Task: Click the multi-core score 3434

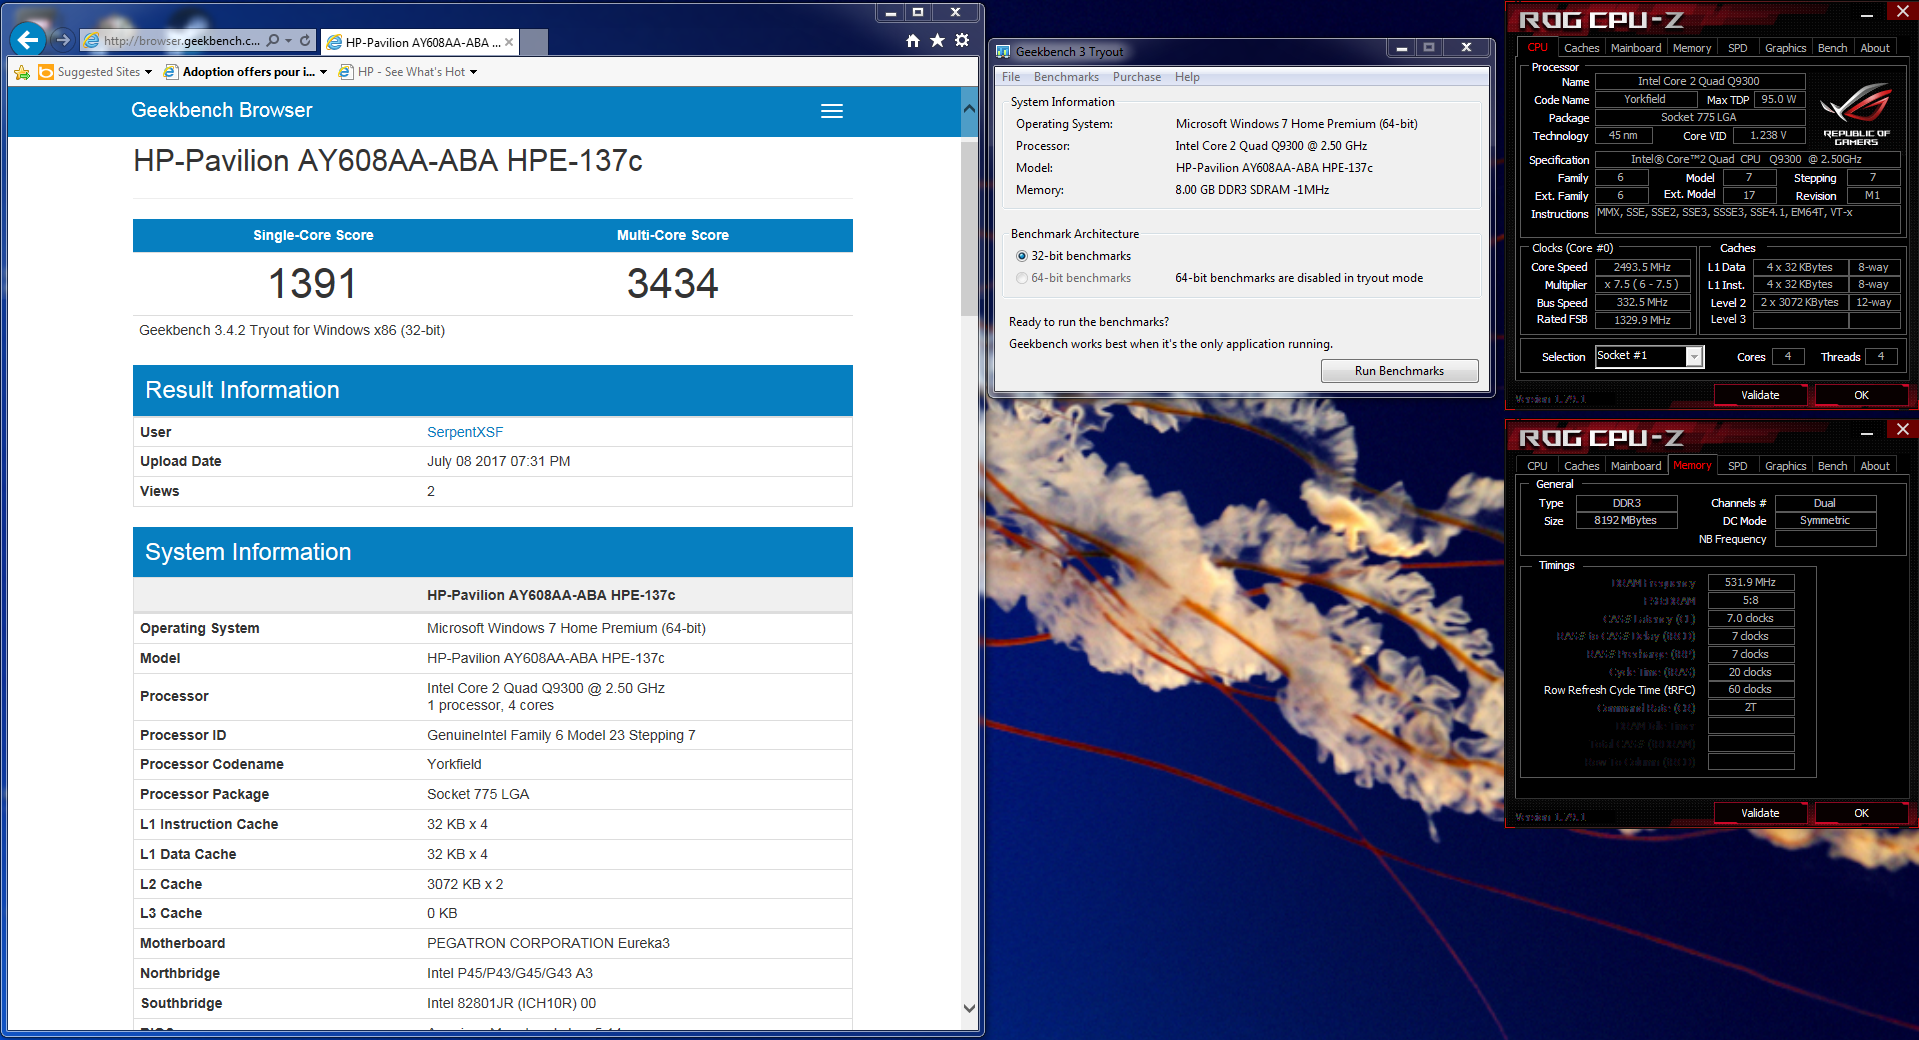Action: coord(673,284)
